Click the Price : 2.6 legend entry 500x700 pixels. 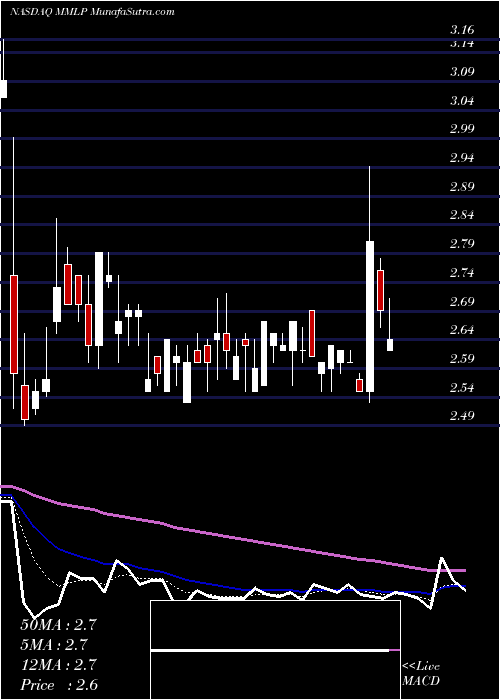tap(59, 685)
